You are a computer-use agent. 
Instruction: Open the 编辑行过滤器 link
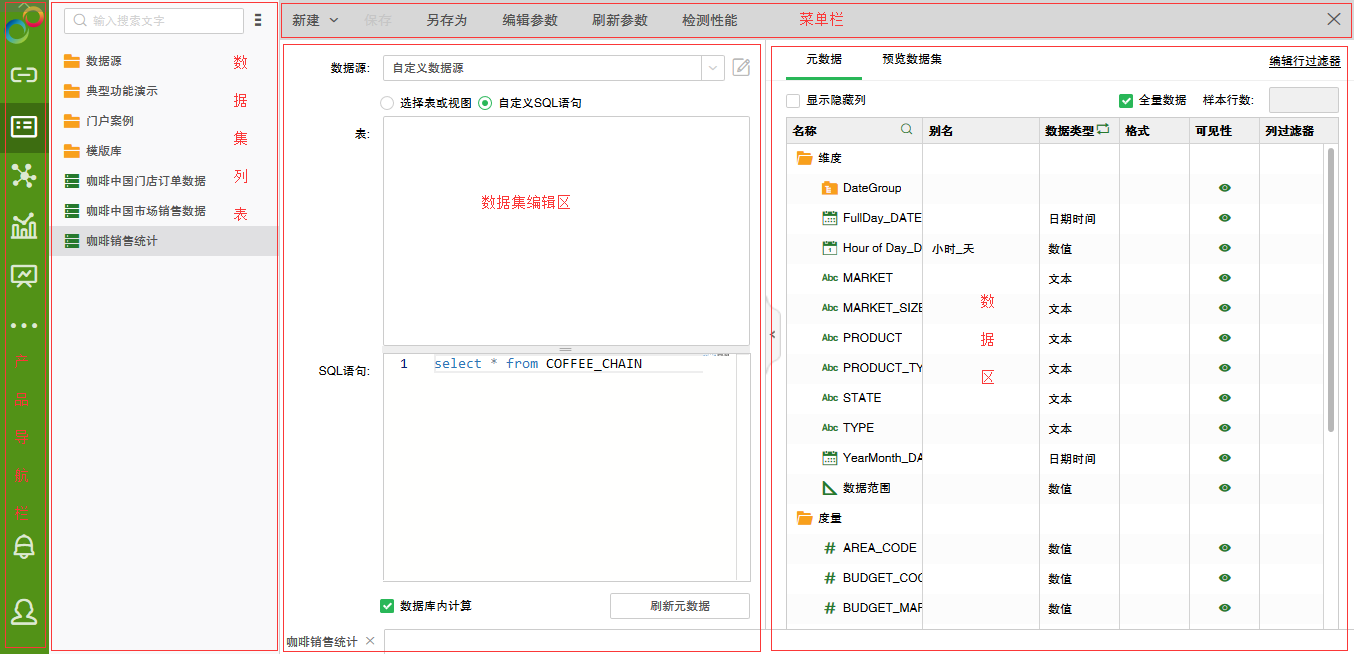[1304, 61]
